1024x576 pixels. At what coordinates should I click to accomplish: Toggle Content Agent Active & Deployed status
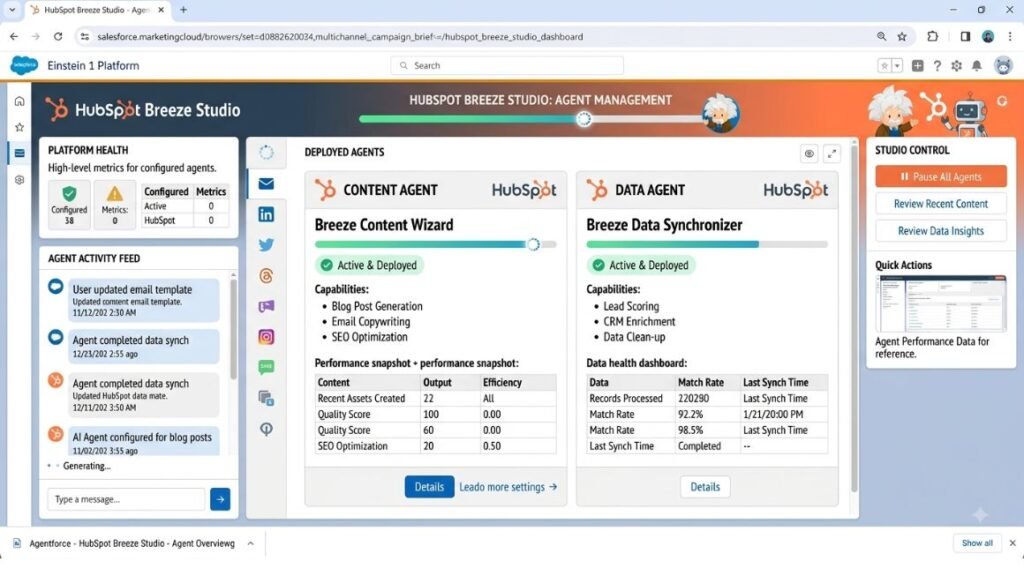pos(370,265)
